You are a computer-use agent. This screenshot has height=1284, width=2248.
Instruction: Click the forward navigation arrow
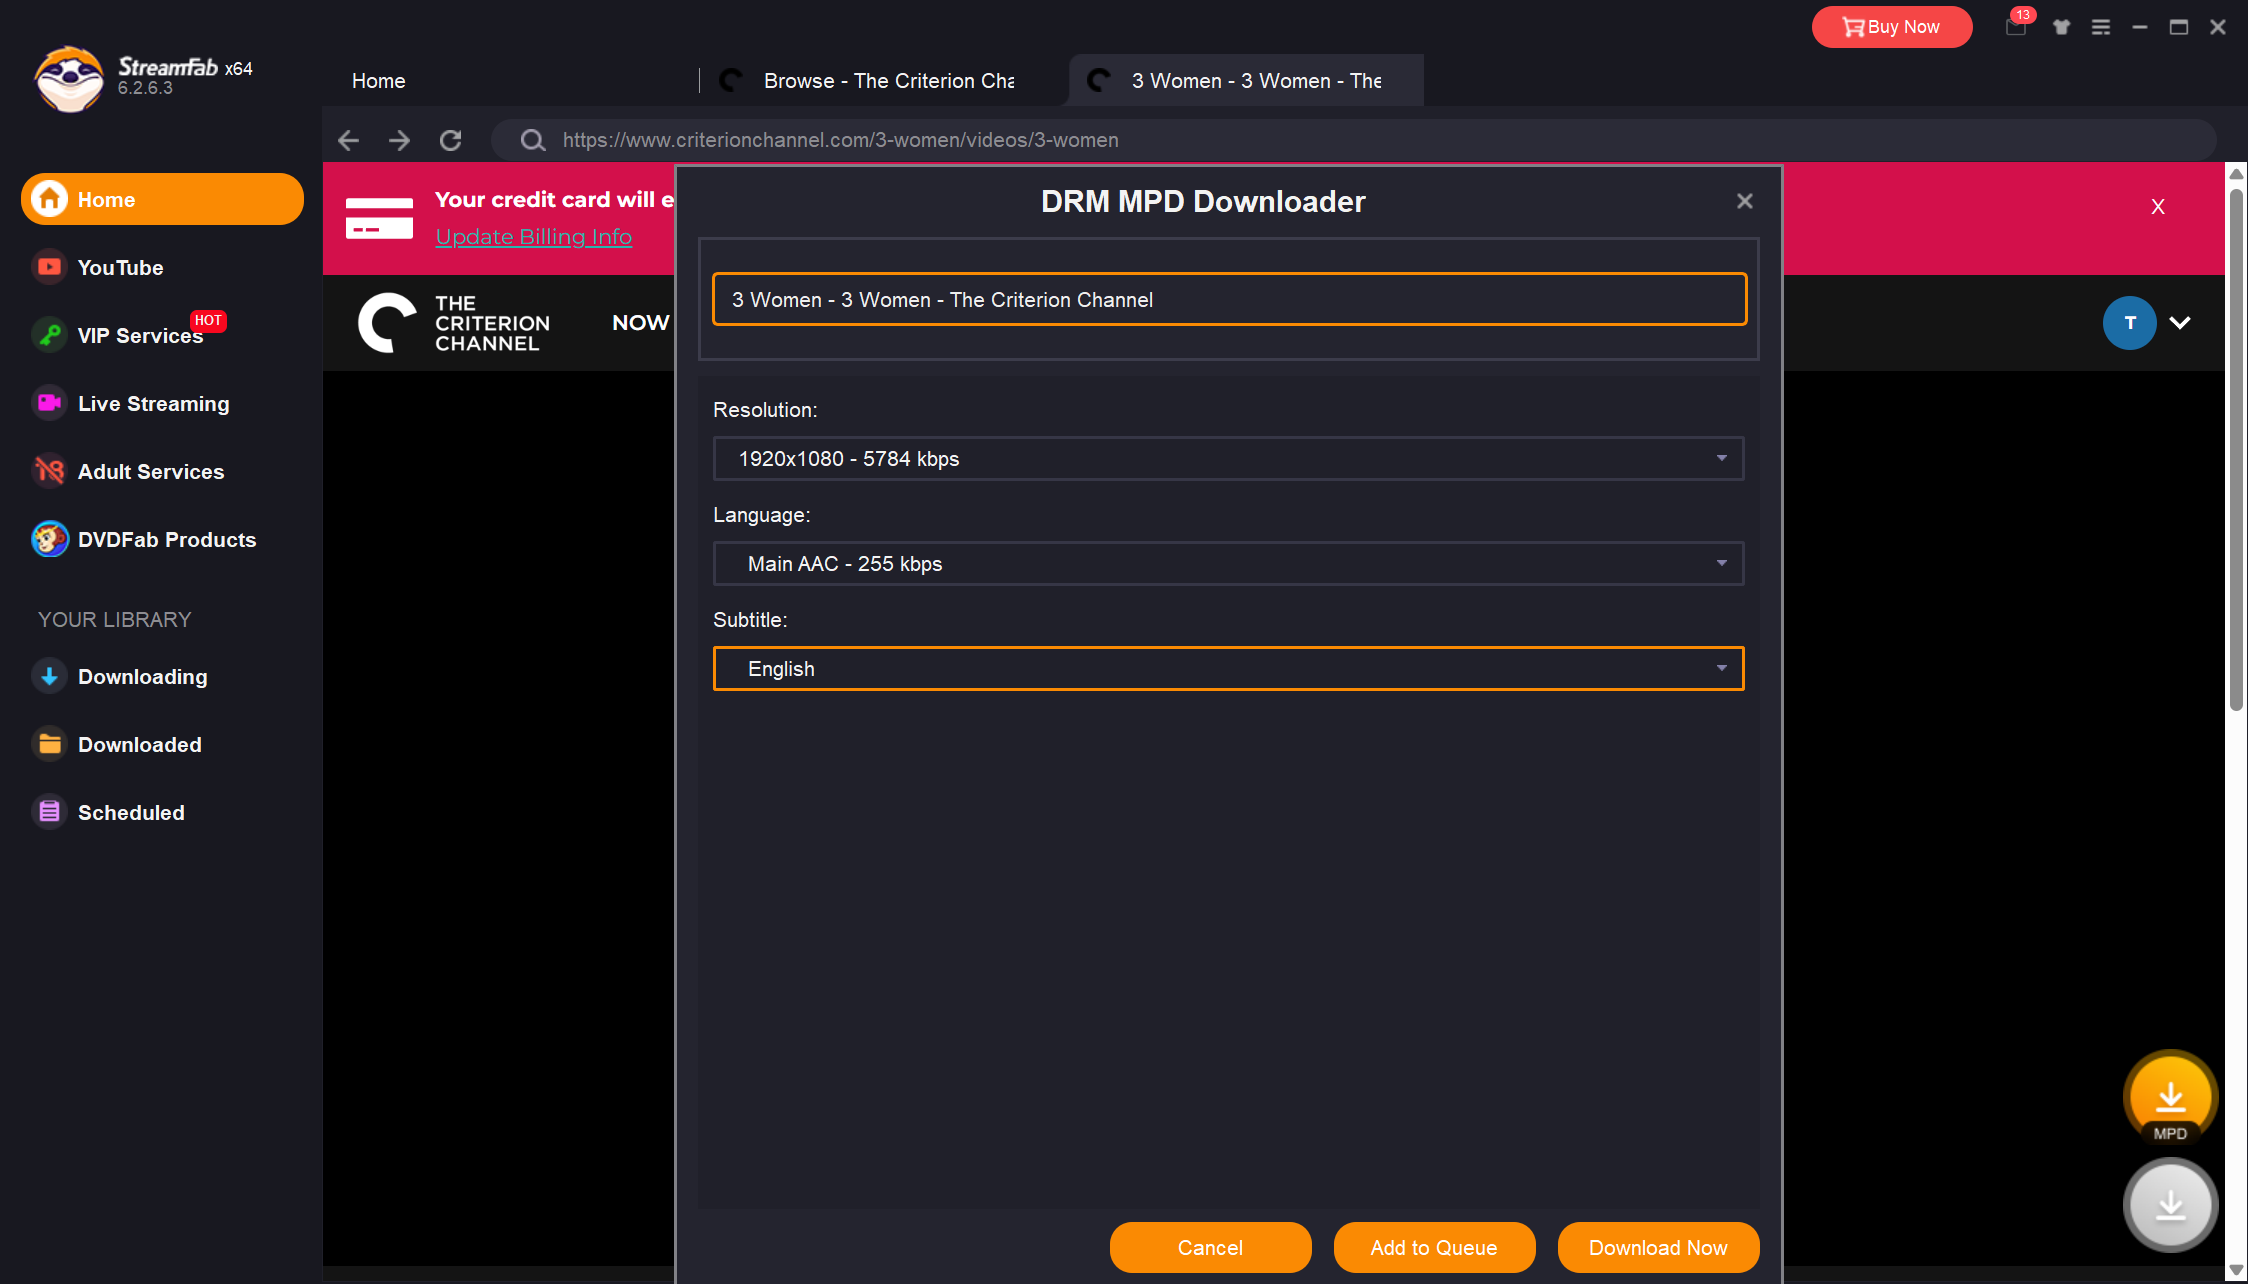[x=399, y=140]
